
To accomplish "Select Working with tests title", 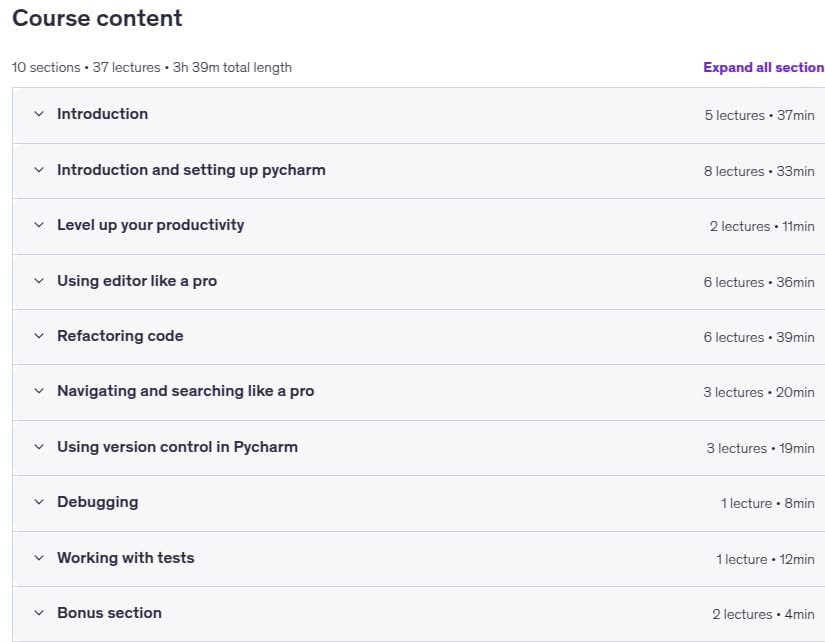I will point(126,558).
